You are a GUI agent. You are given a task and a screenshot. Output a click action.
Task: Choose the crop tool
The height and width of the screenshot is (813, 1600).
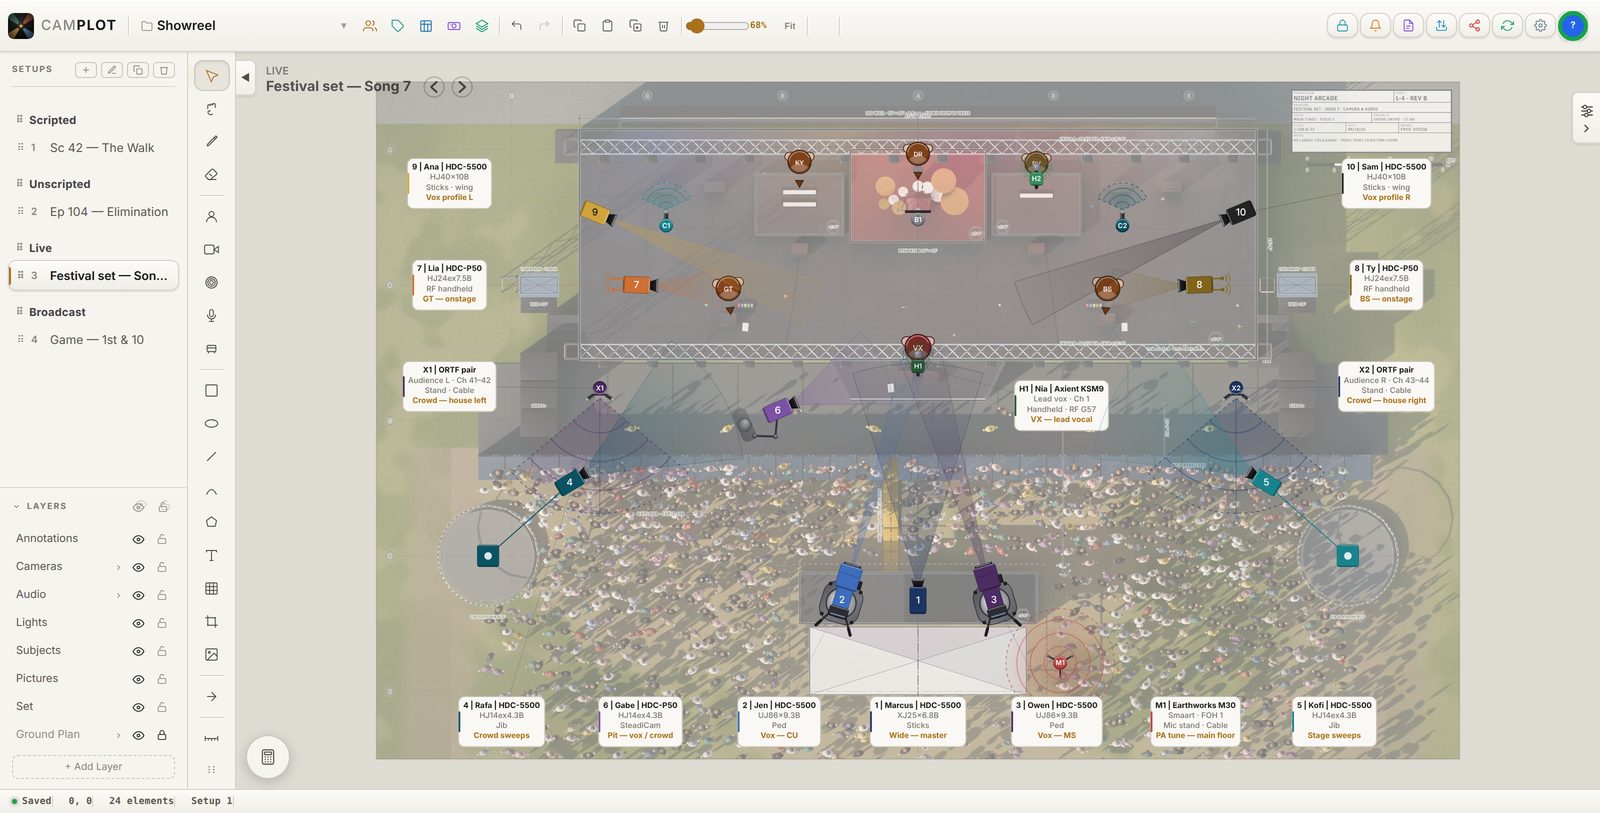[x=211, y=622]
